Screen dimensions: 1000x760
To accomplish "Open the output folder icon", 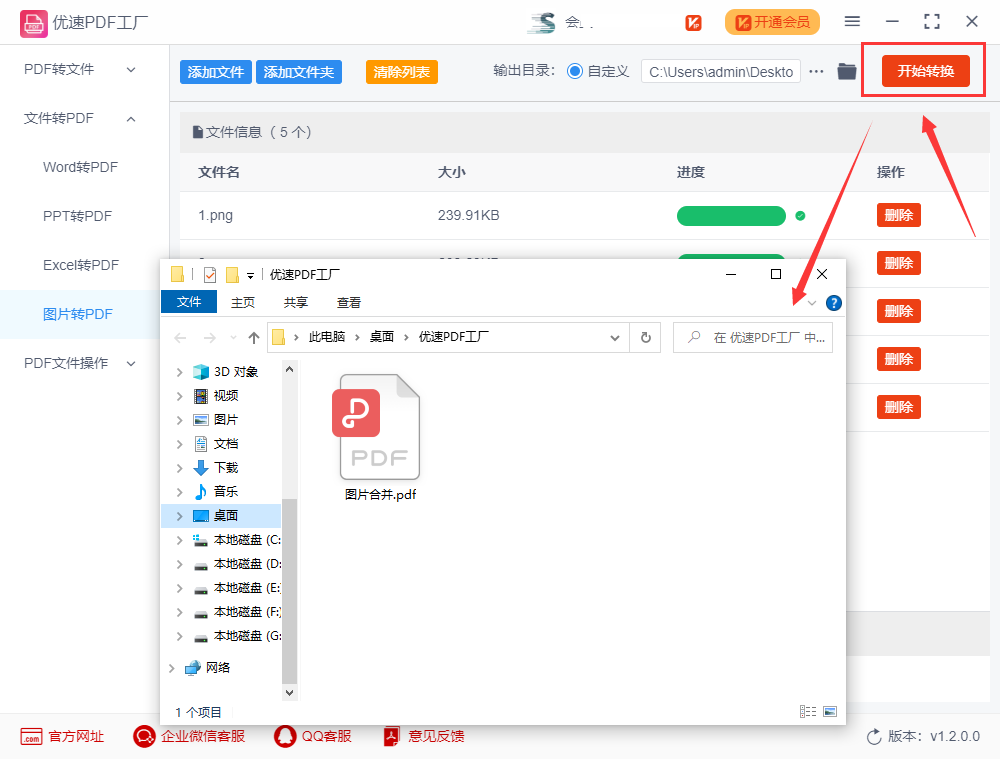I will (x=846, y=71).
